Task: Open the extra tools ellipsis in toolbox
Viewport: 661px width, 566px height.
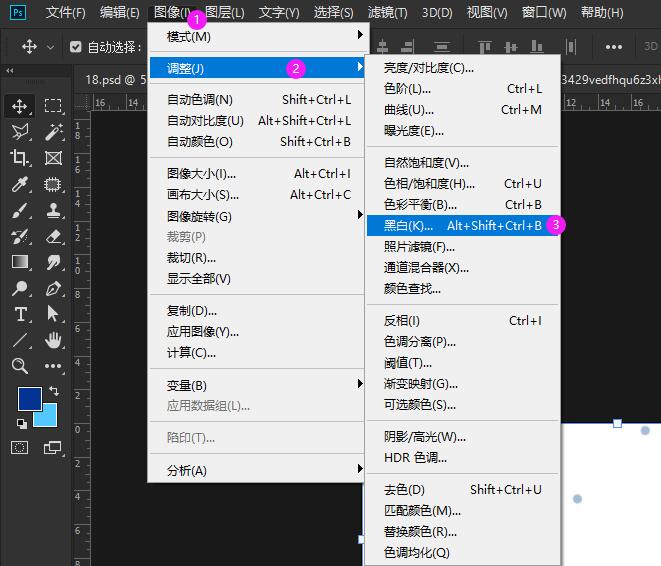Action: point(53,366)
